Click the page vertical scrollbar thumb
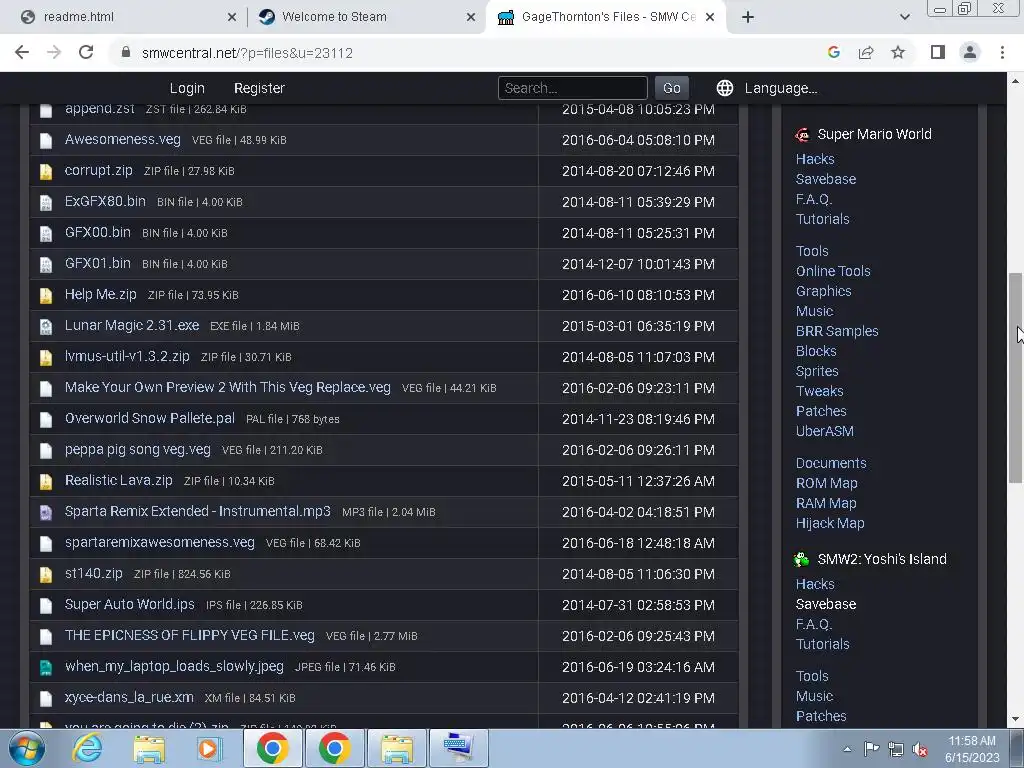Image resolution: width=1024 pixels, height=768 pixels. point(1015,377)
